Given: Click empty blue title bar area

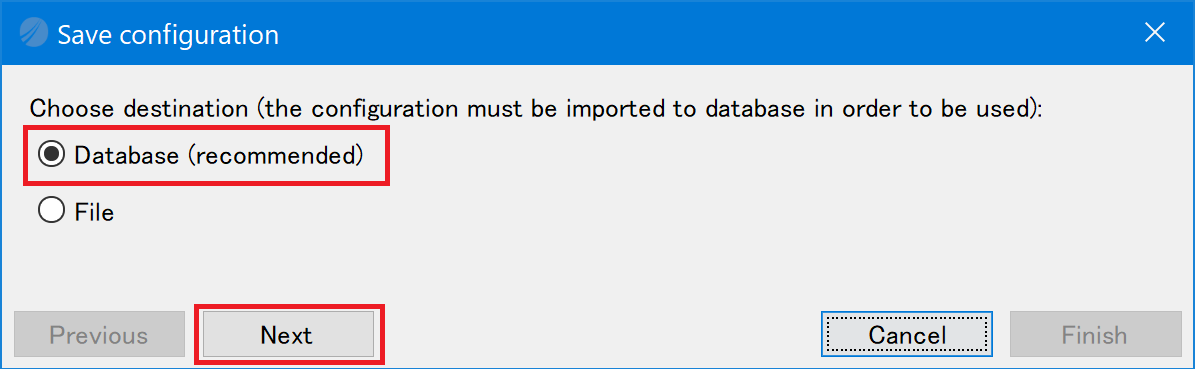Looking at the screenshot, I should (x=686, y=34).
